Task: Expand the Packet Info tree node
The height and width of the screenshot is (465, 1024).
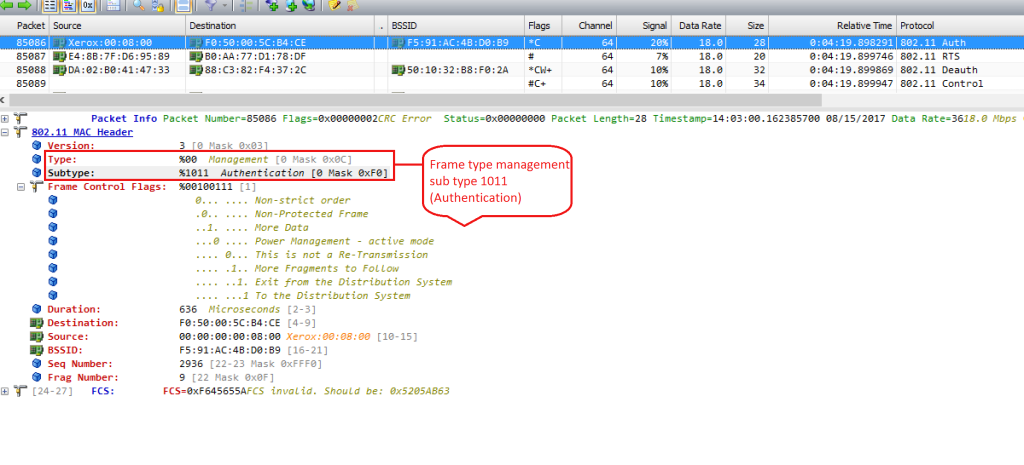Action: click(x=5, y=118)
